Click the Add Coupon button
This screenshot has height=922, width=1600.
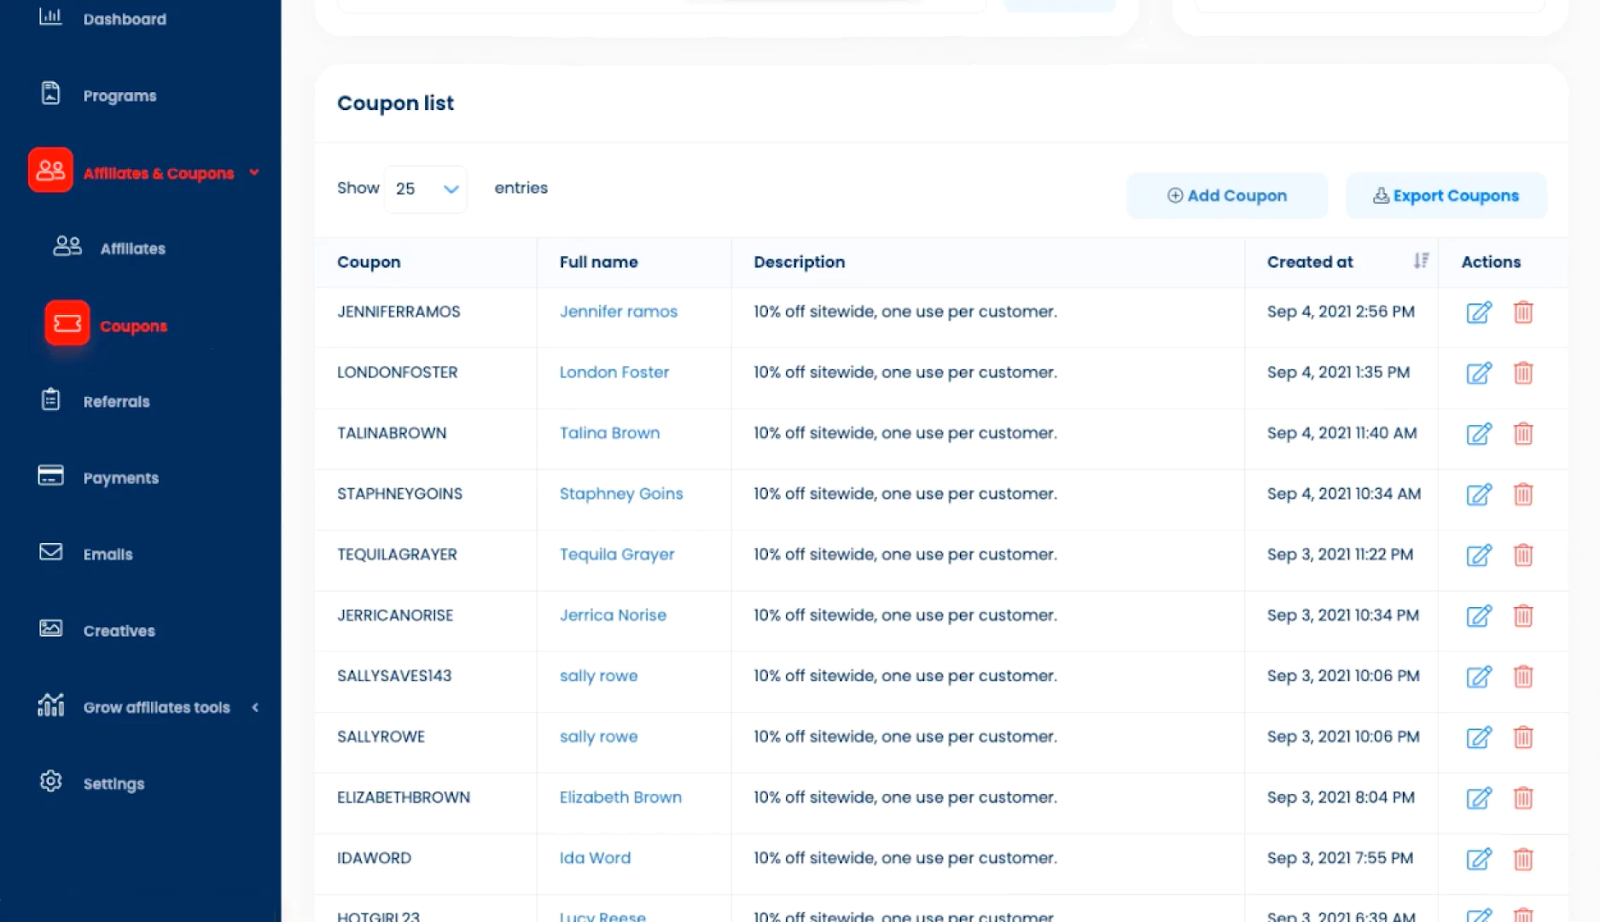(1226, 195)
